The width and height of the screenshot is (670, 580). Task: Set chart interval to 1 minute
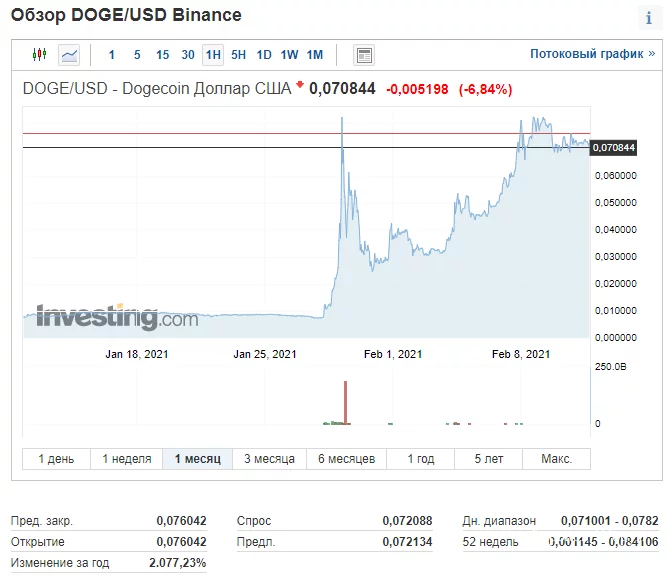[x=112, y=55]
